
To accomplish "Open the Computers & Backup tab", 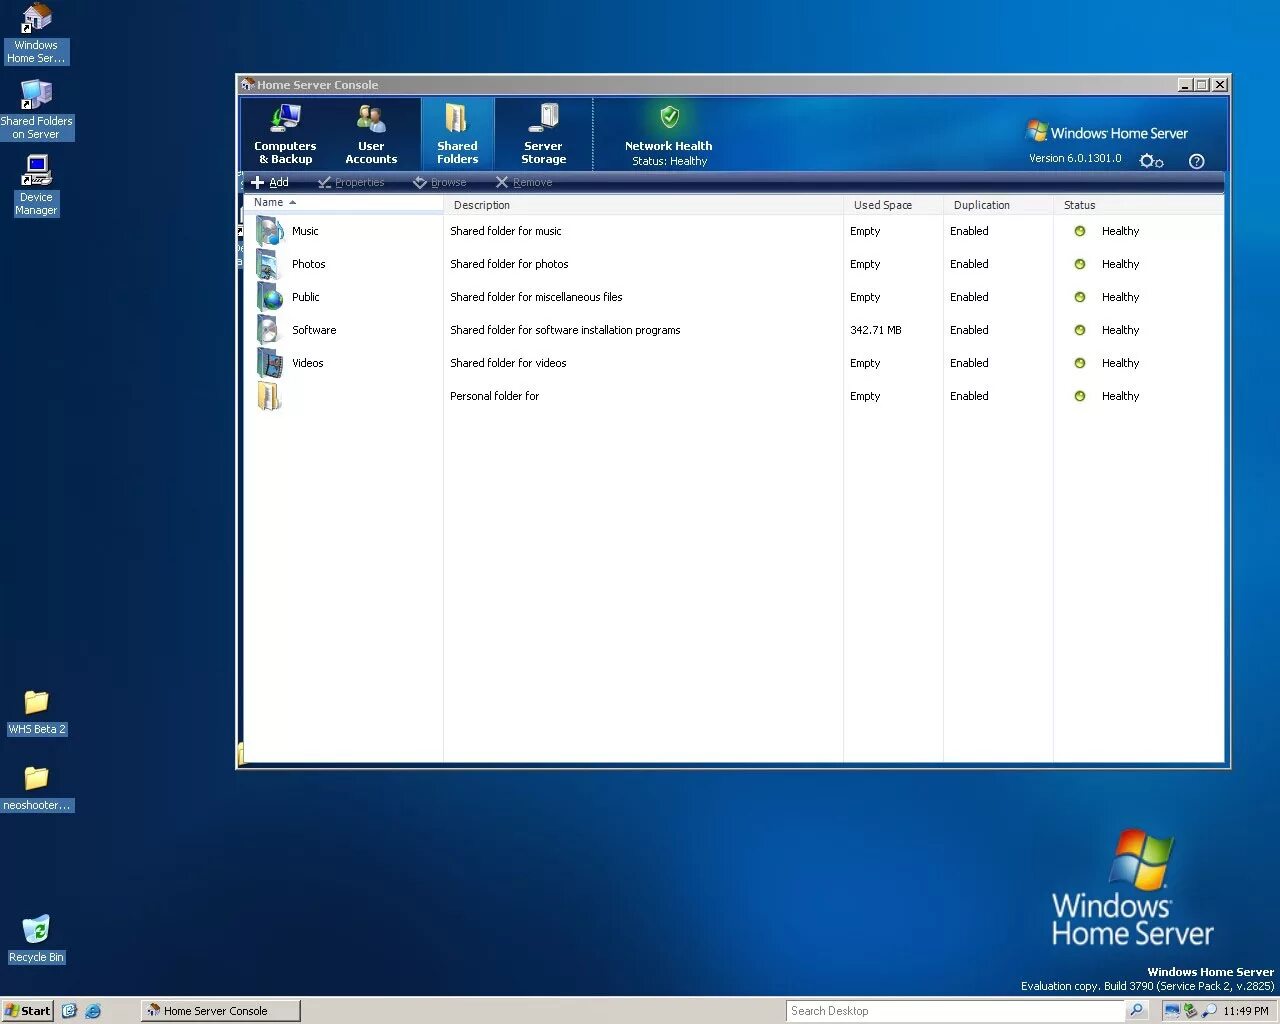I will point(285,134).
